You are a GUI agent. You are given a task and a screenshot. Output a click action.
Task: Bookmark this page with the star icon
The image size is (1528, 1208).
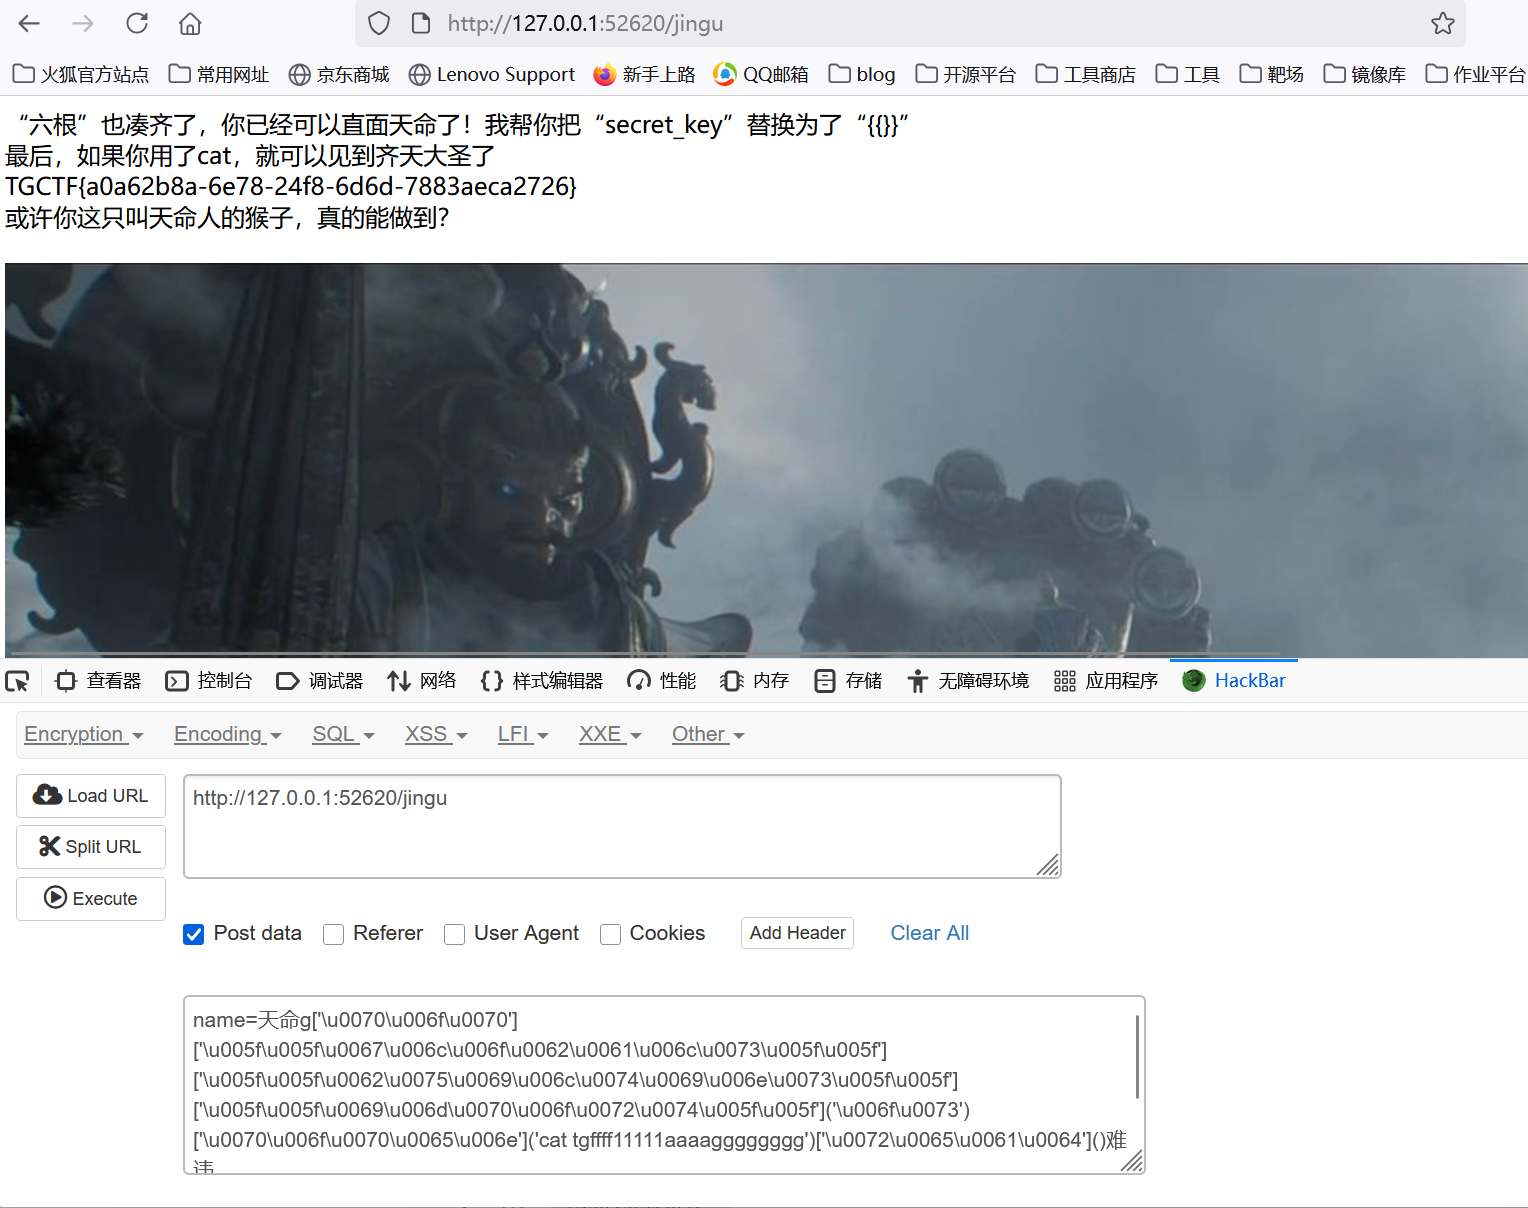(x=1442, y=23)
